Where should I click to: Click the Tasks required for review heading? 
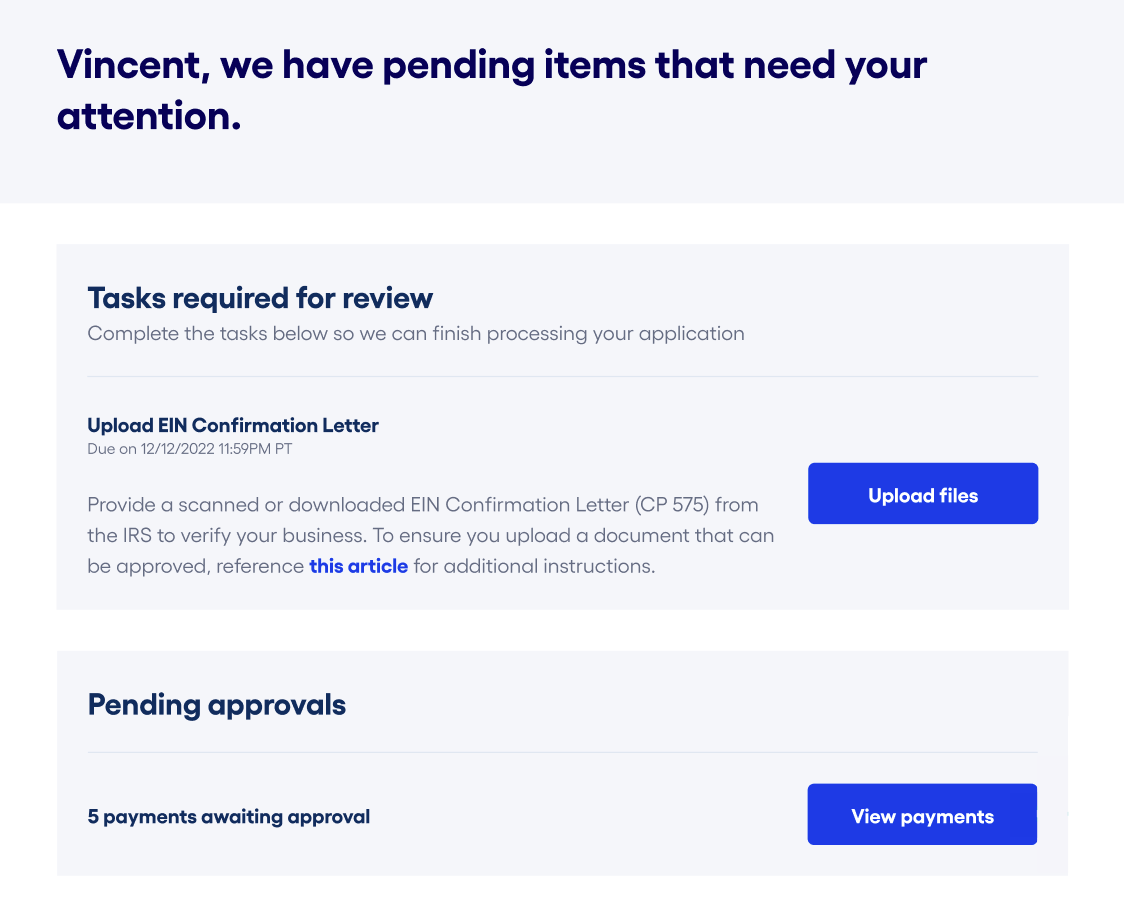coord(260,297)
